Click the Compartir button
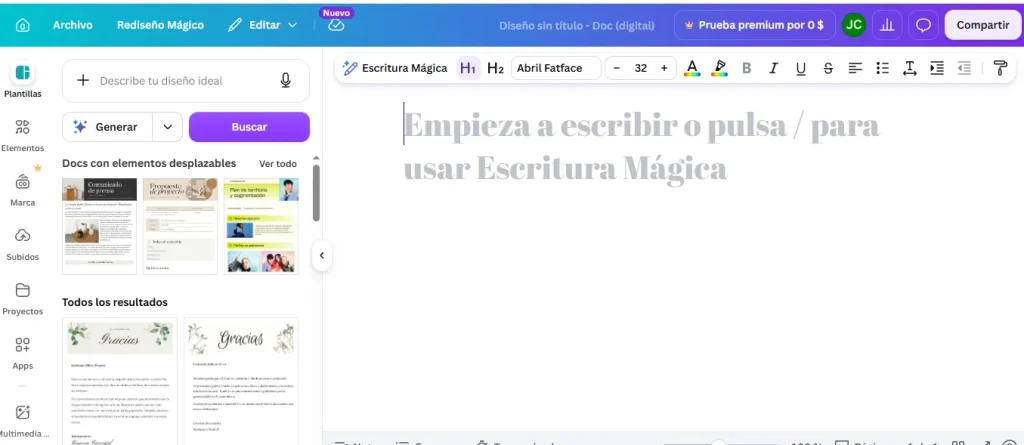This screenshot has height=445, width=1024. pos(982,25)
